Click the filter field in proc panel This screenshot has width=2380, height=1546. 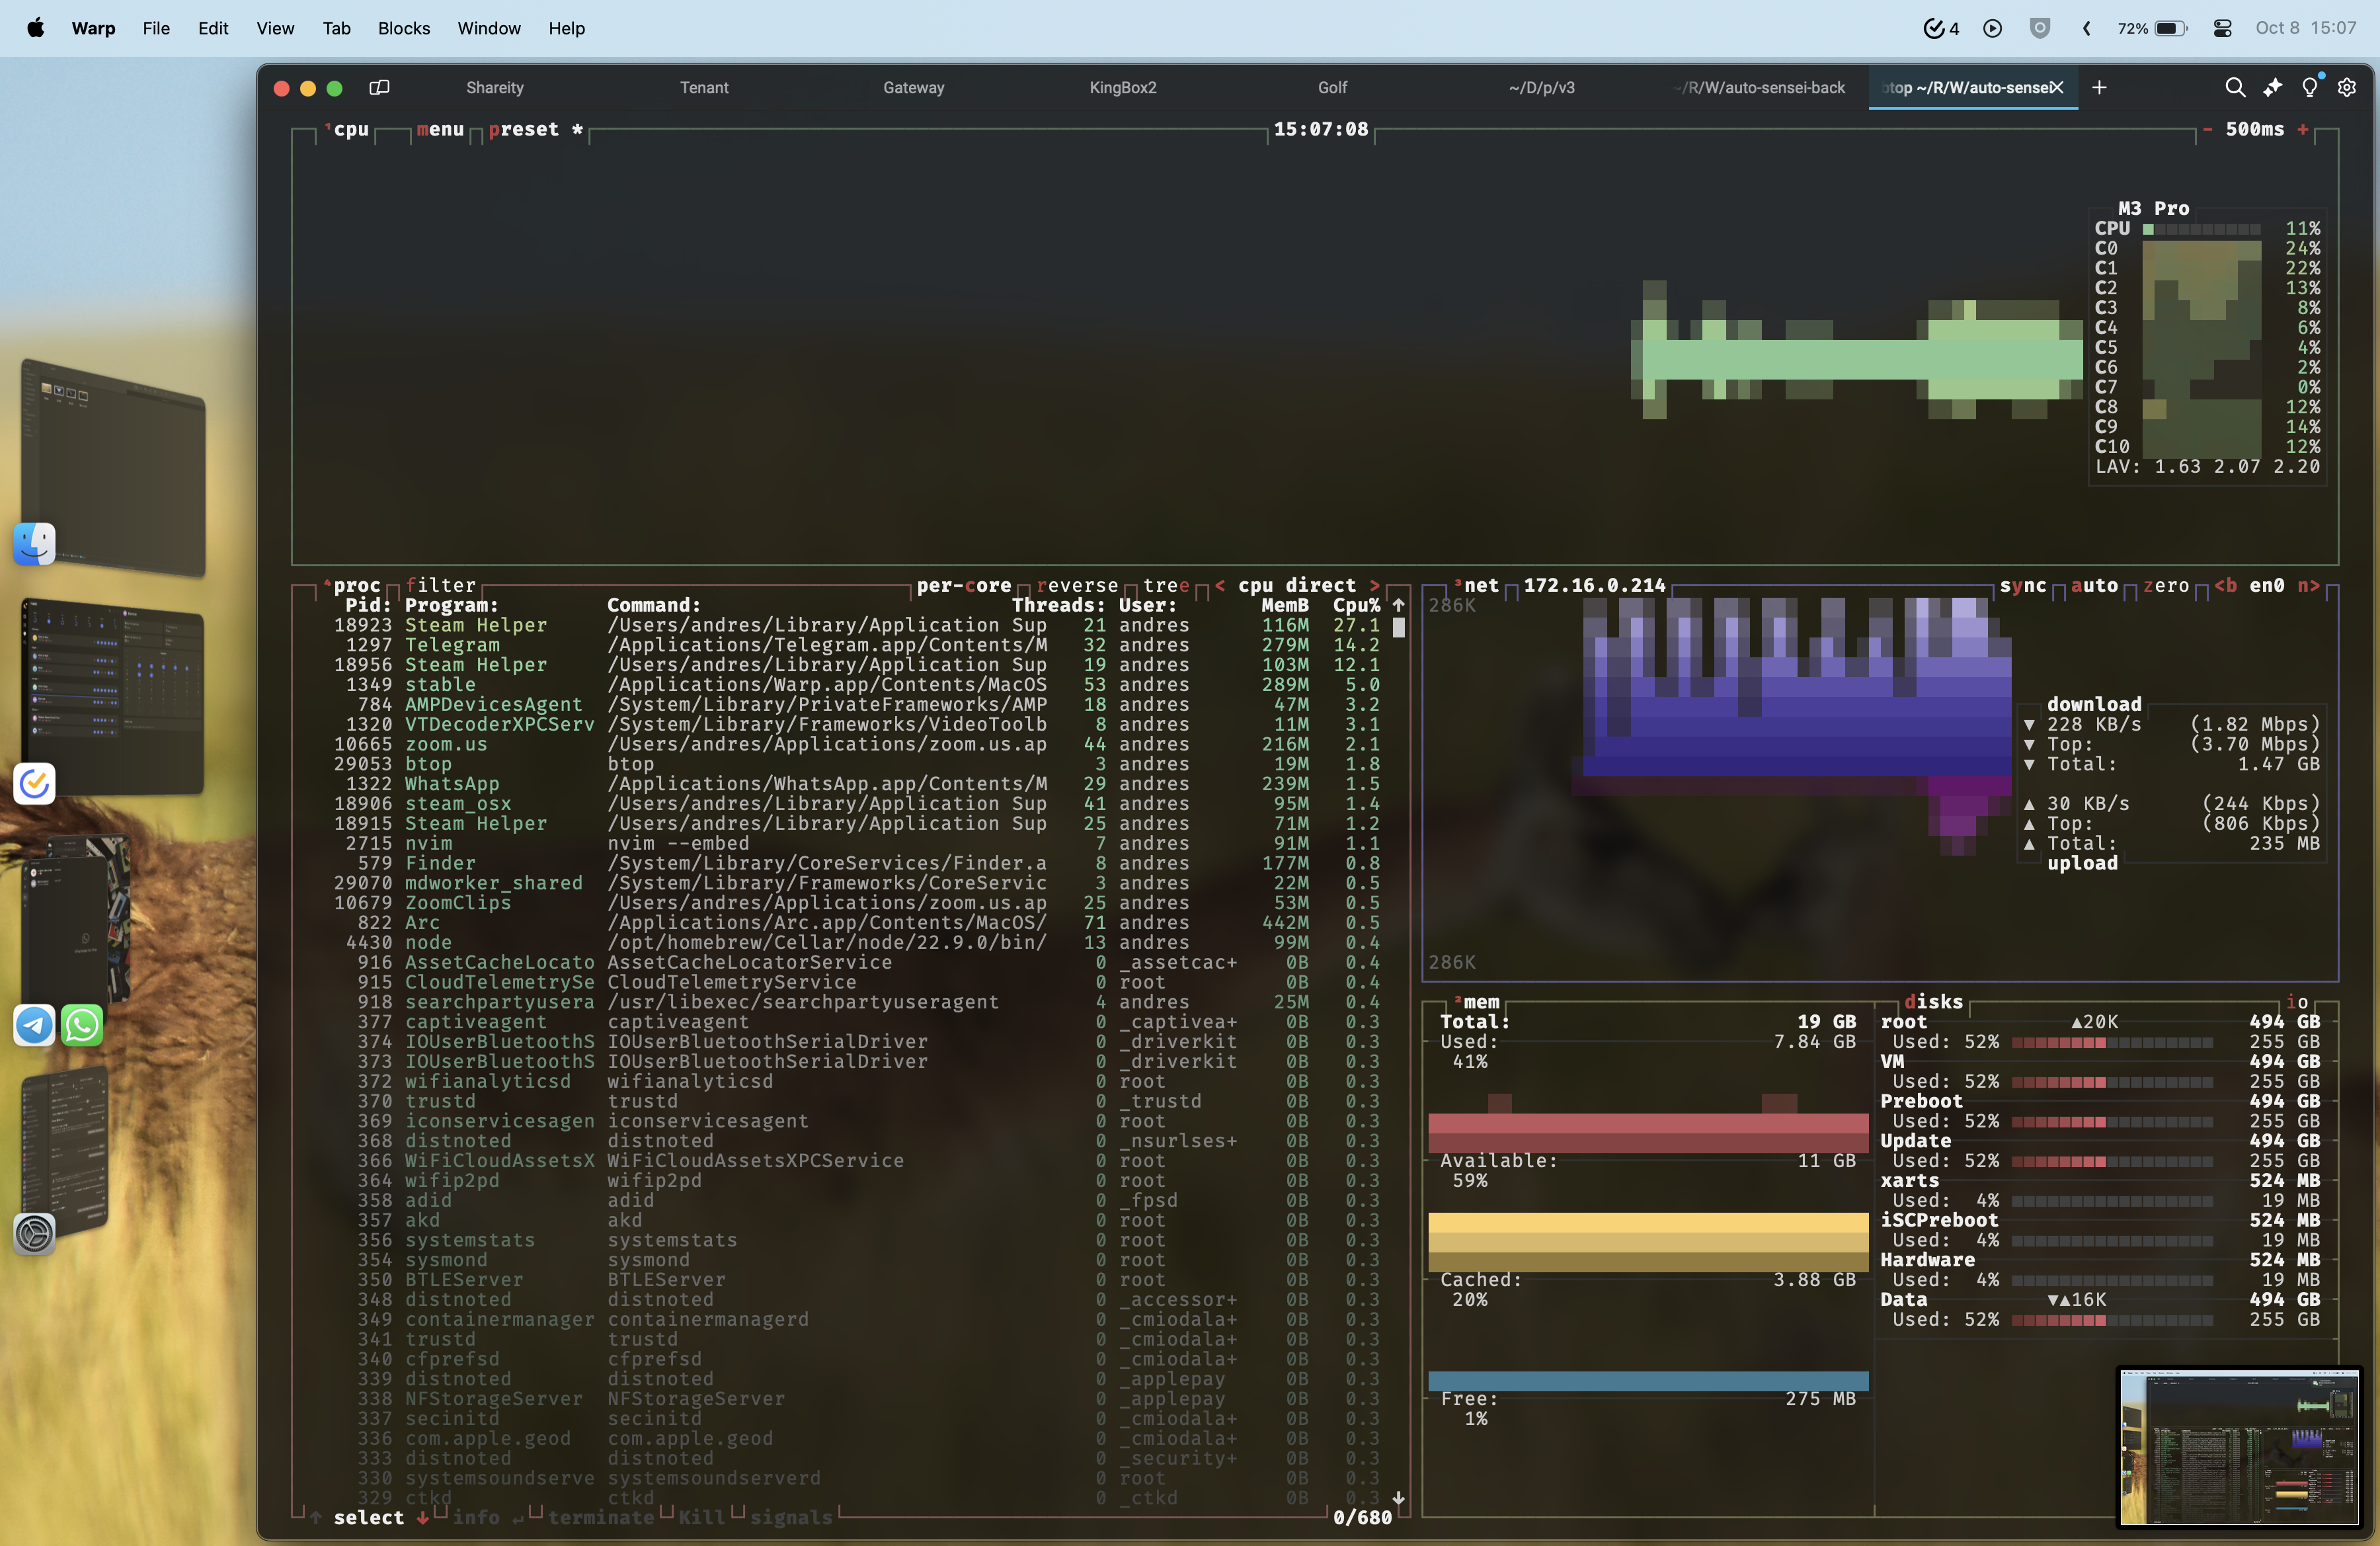point(440,585)
